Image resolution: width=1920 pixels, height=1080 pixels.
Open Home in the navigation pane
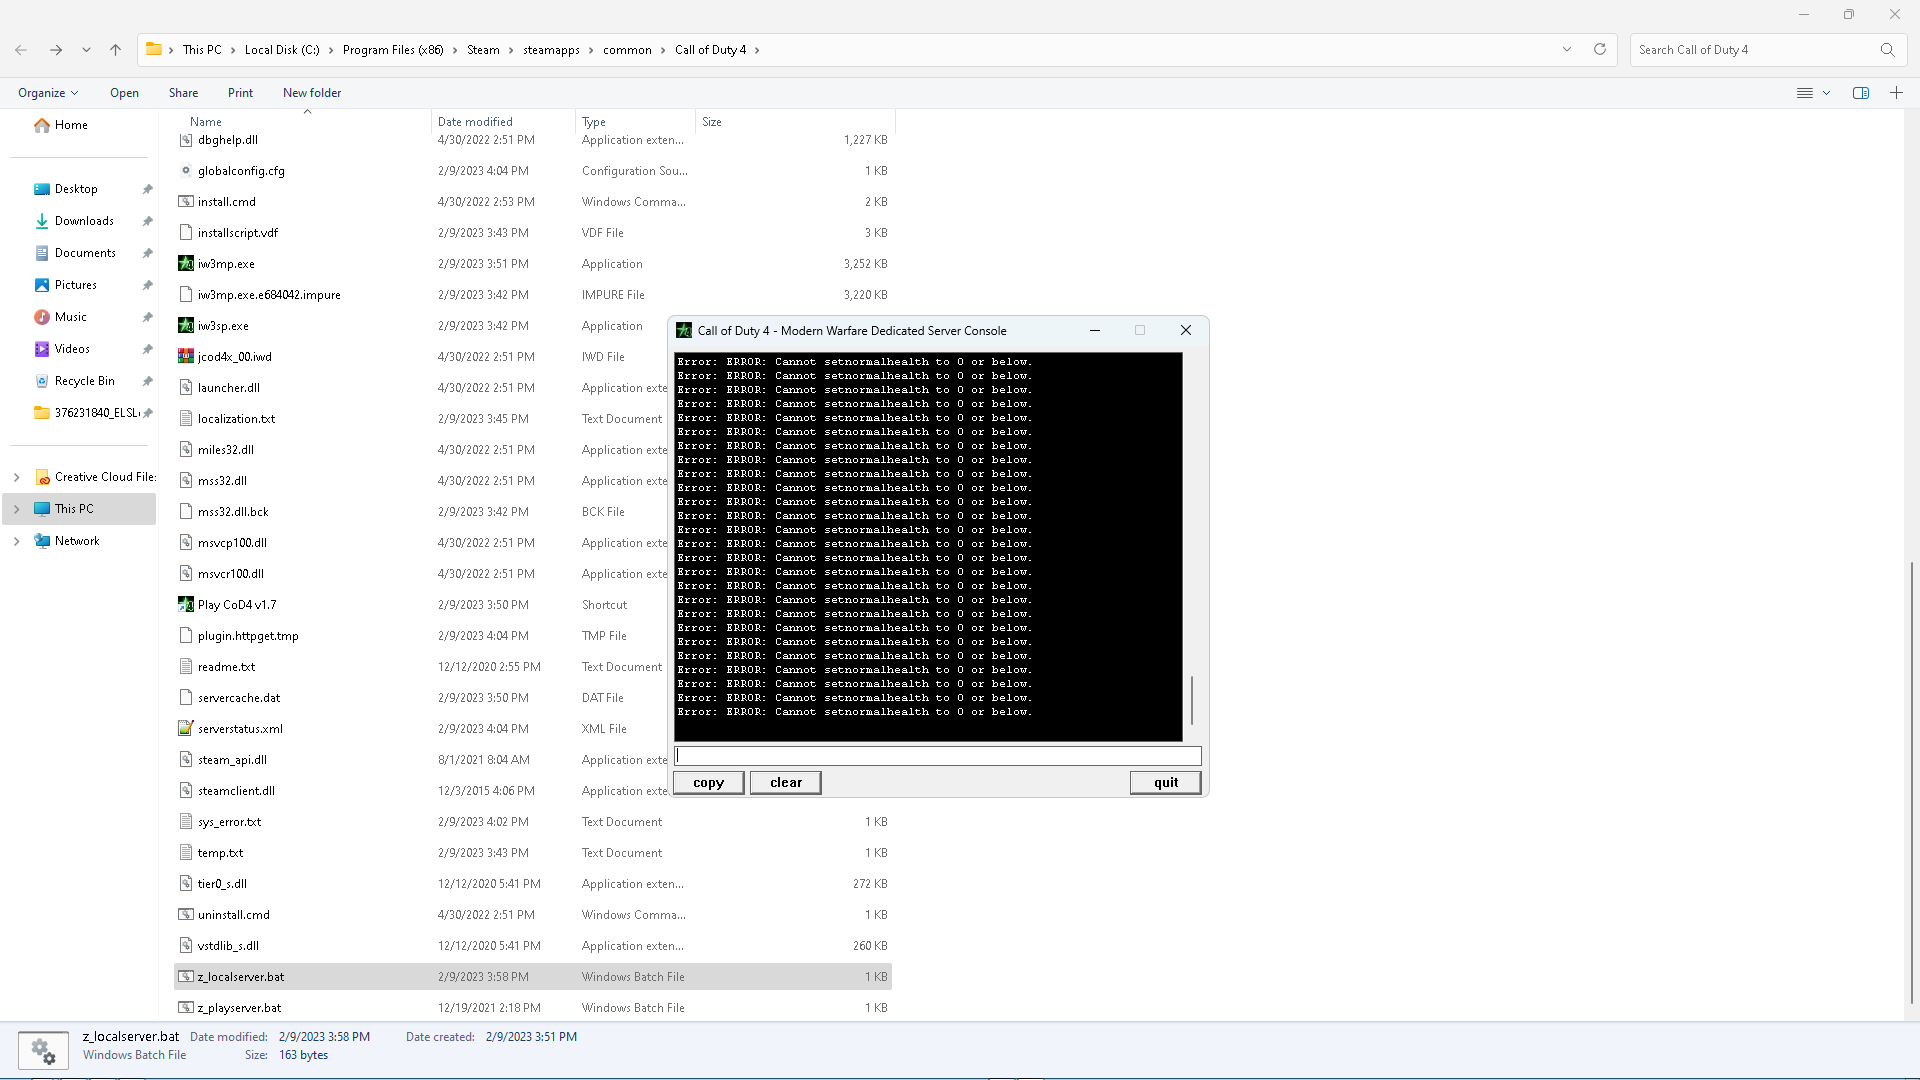coord(71,125)
